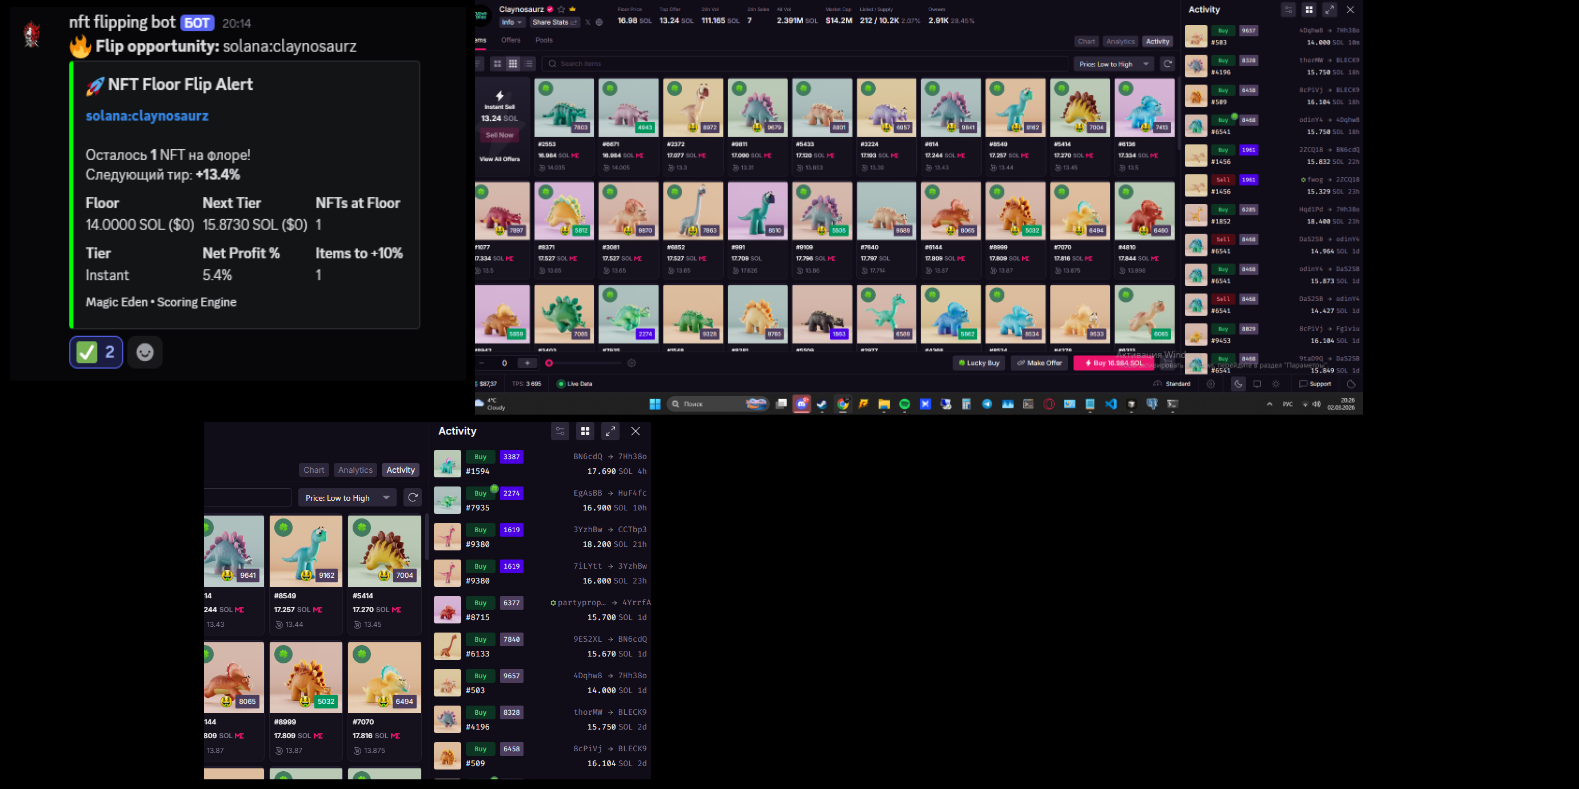The width and height of the screenshot is (1579, 789).
Task: Switch to list view layout
Action: point(529,63)
